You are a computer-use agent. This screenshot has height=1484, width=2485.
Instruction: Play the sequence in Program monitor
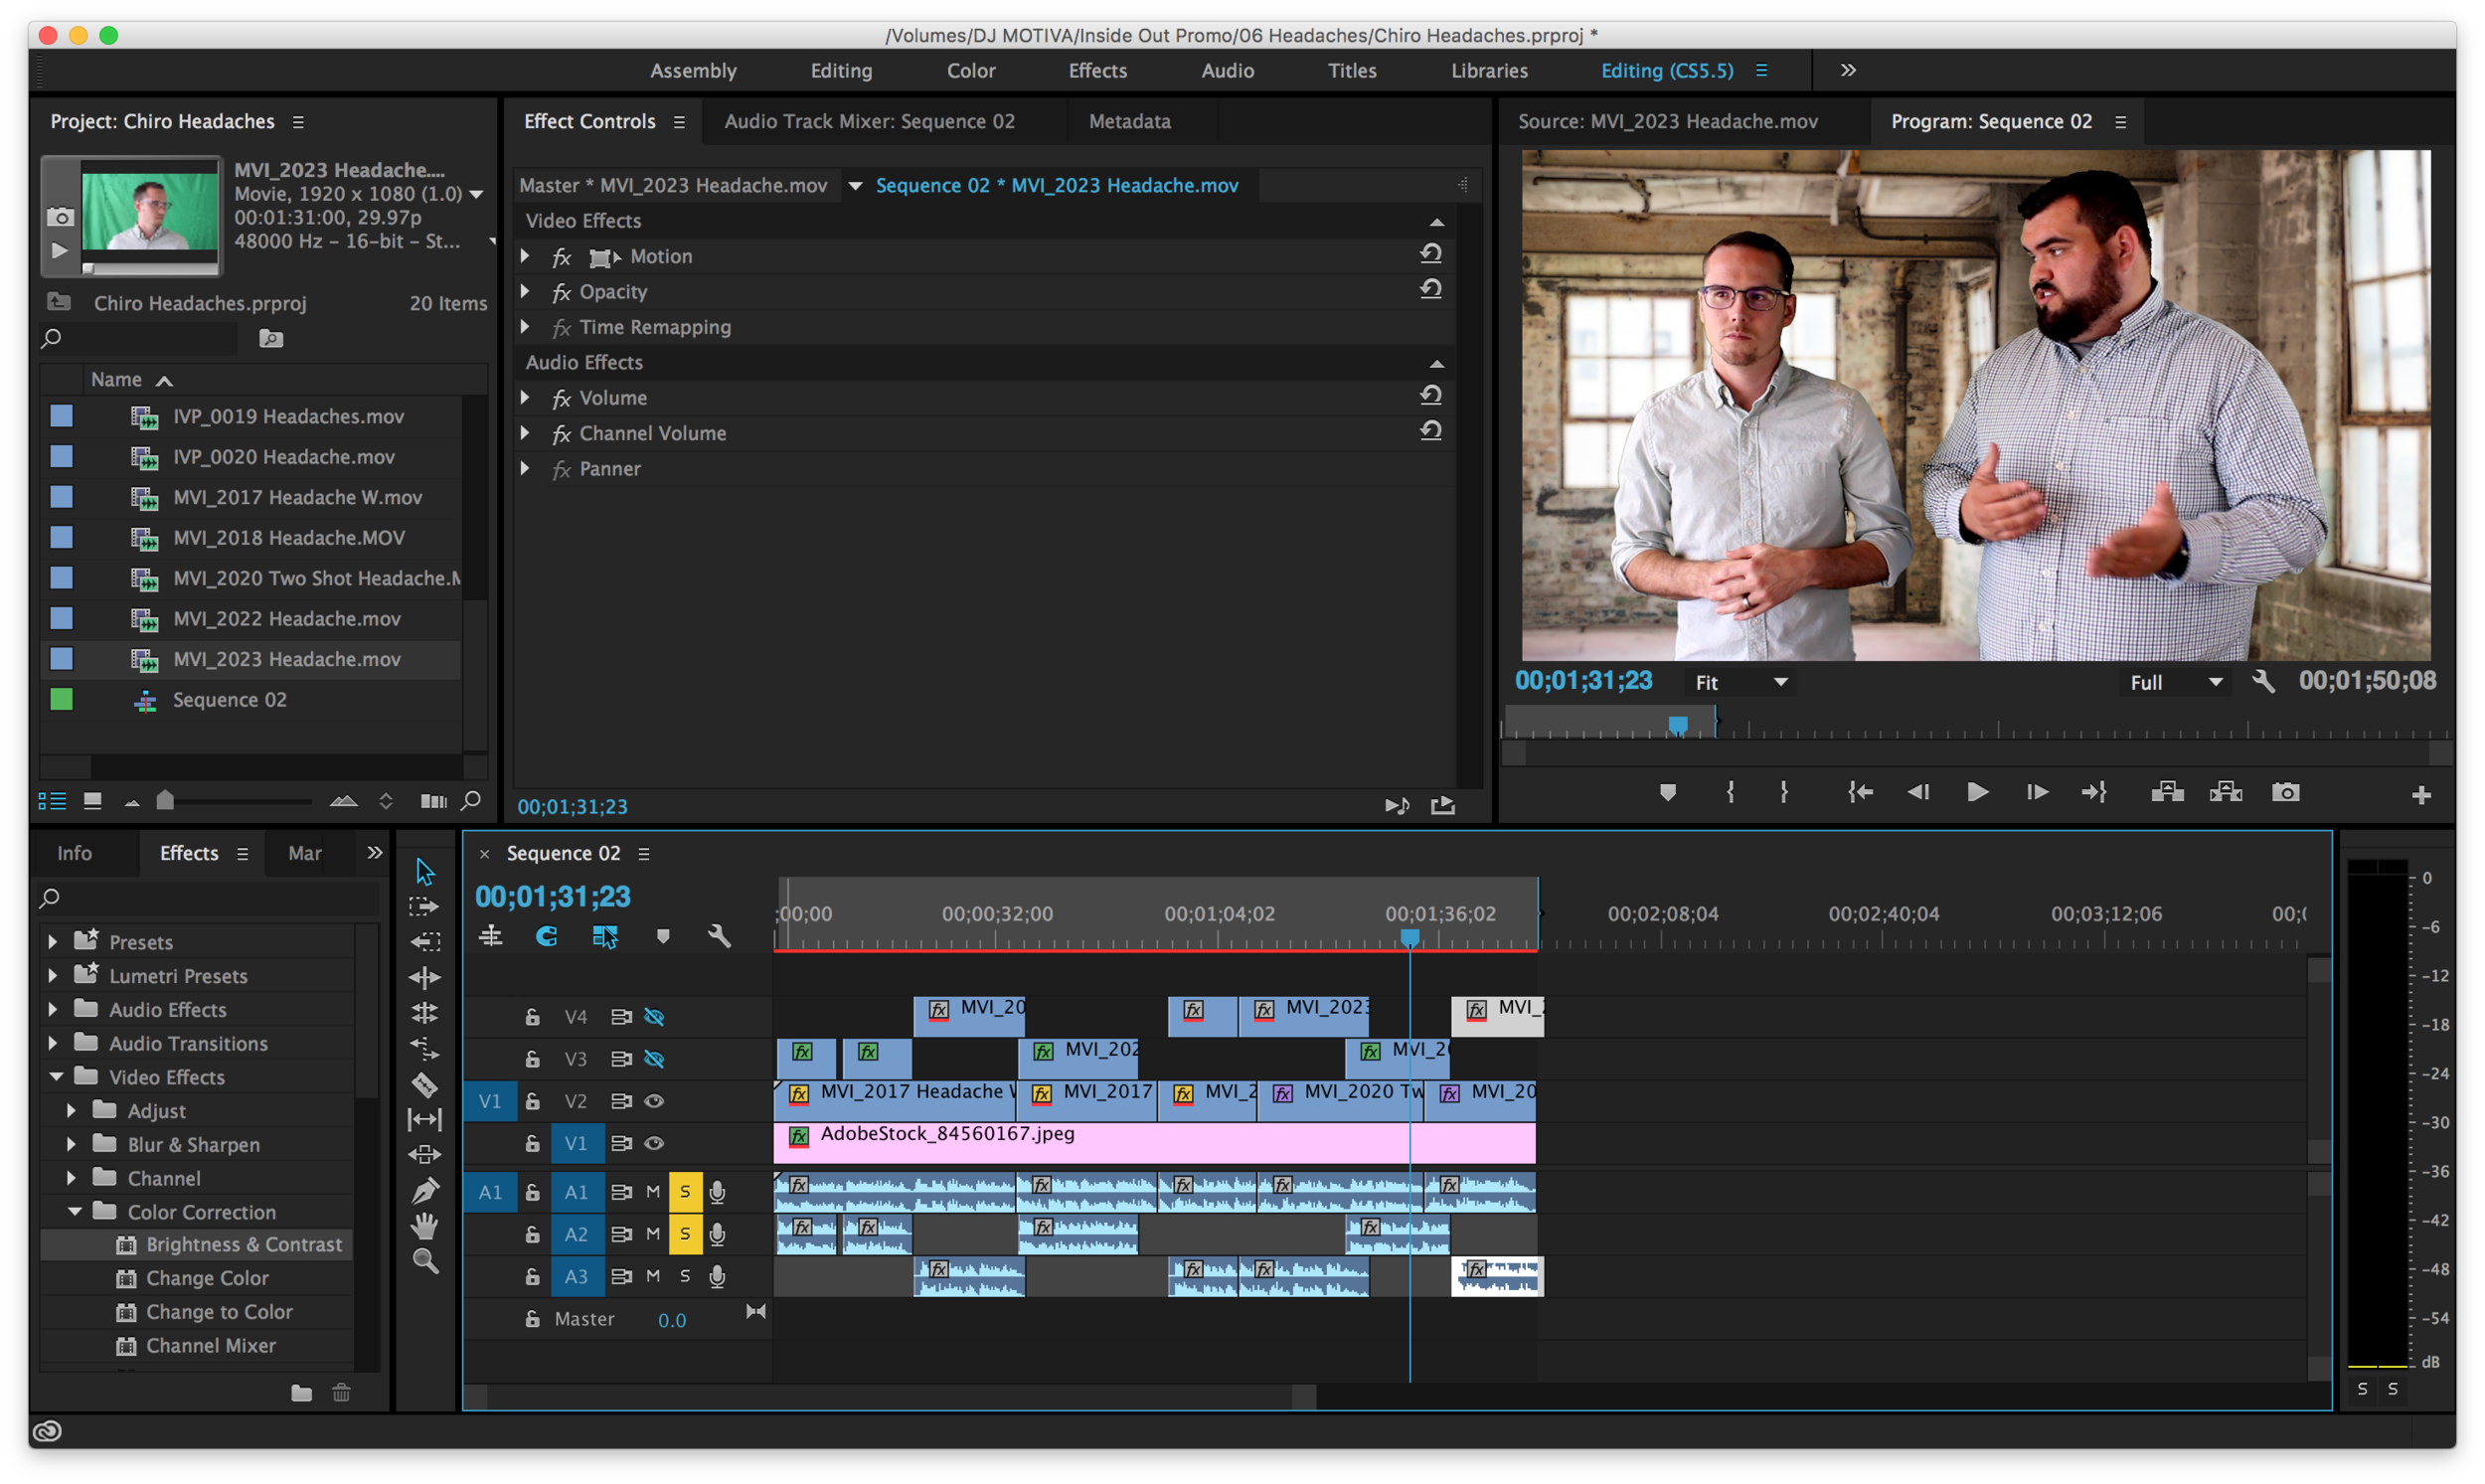(x=1977, y=793)
